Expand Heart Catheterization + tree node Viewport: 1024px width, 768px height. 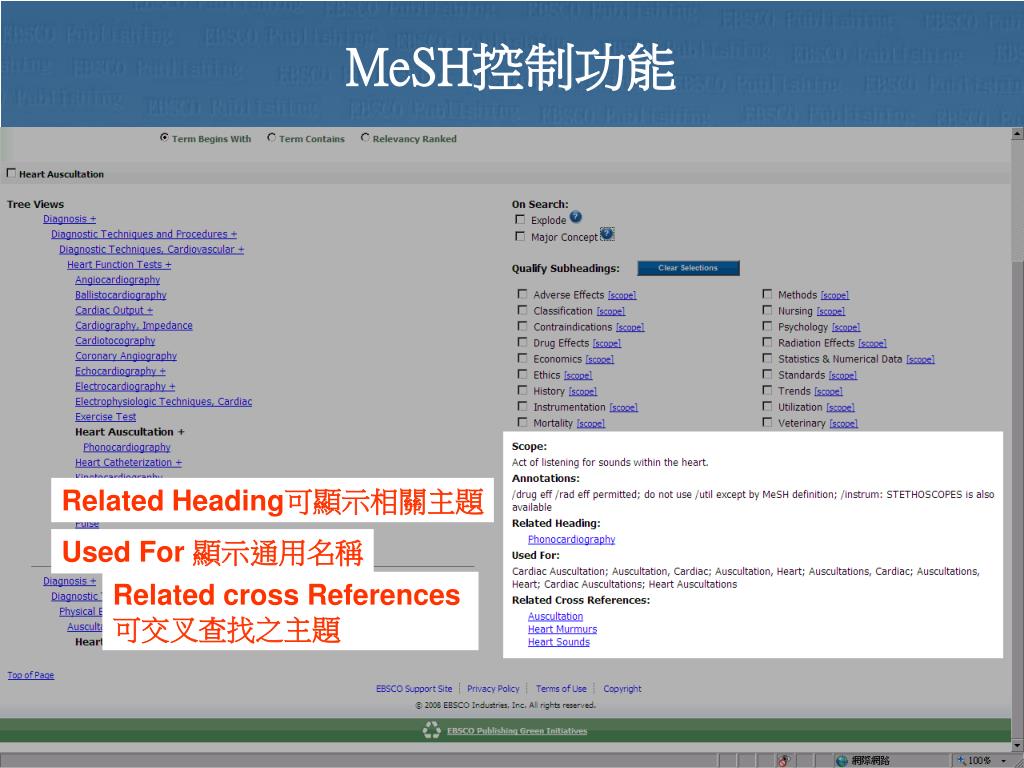tap(128, 462)
